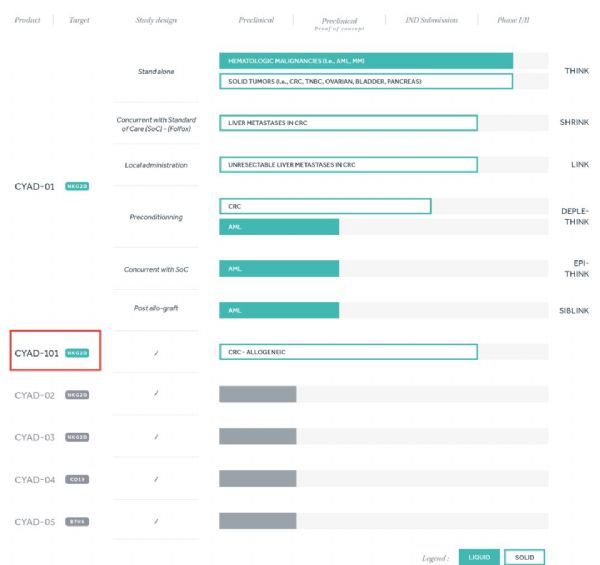Select the SOLID legend swatch

[x=524, y=557]
